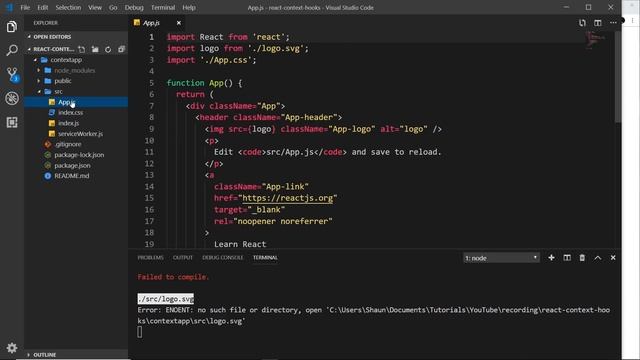The height and width of the screenshot is (360, 640).
Task: Open the Edit menu
Action: pyautogui.click(x=42, y=7)
